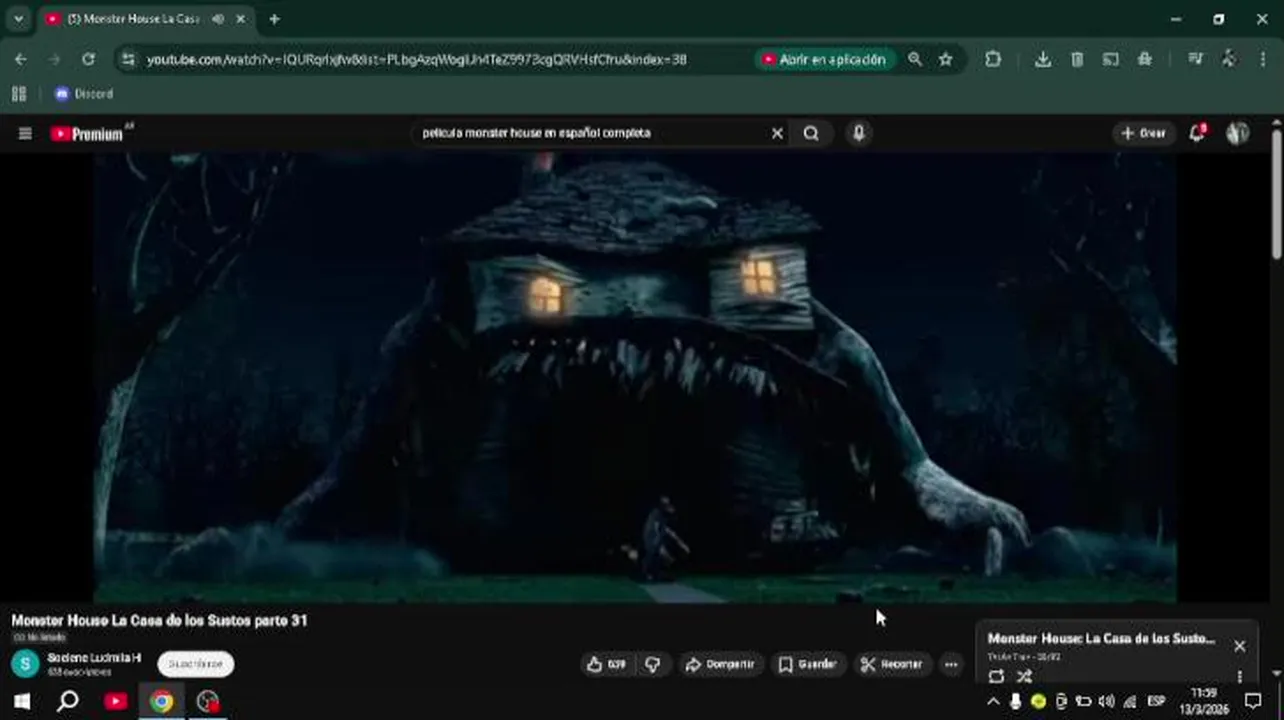Image resolution: width=1284 pixels, height=720 pixels.
Task: Click the Compartir share button
Action: pyautogui.click(x=719, y=664)
